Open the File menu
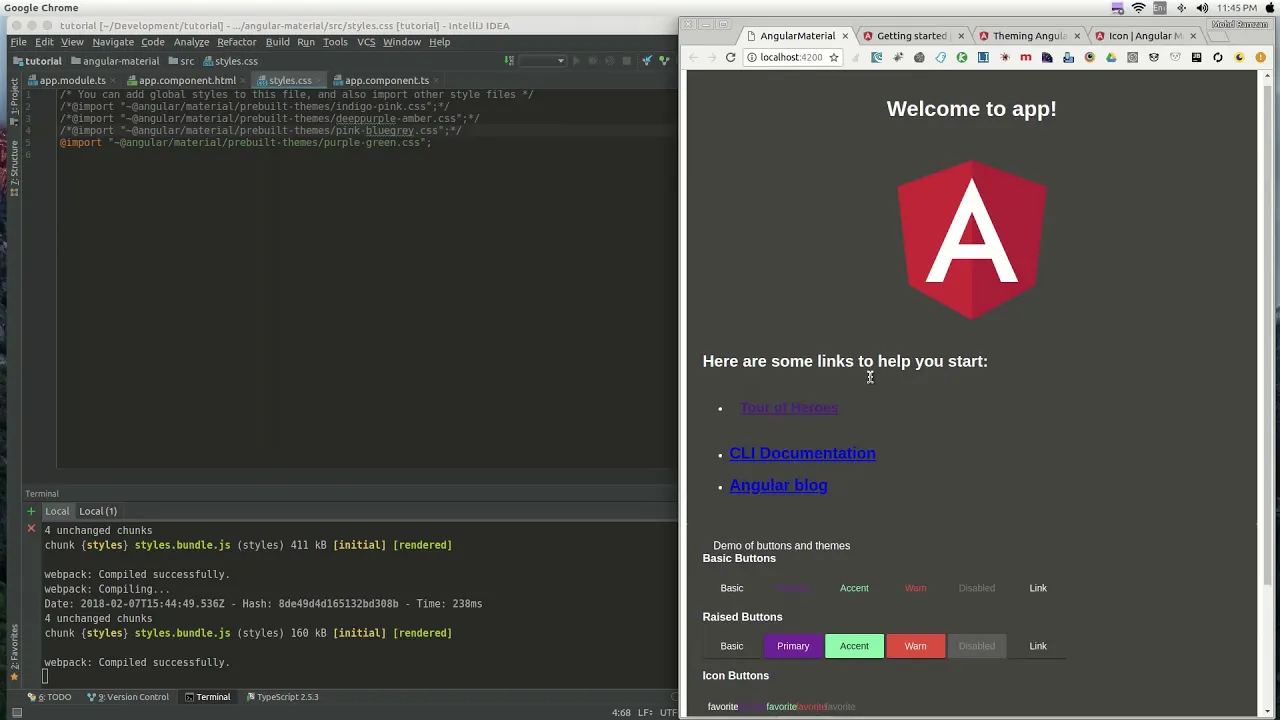1280x720 pixels. 18,42
